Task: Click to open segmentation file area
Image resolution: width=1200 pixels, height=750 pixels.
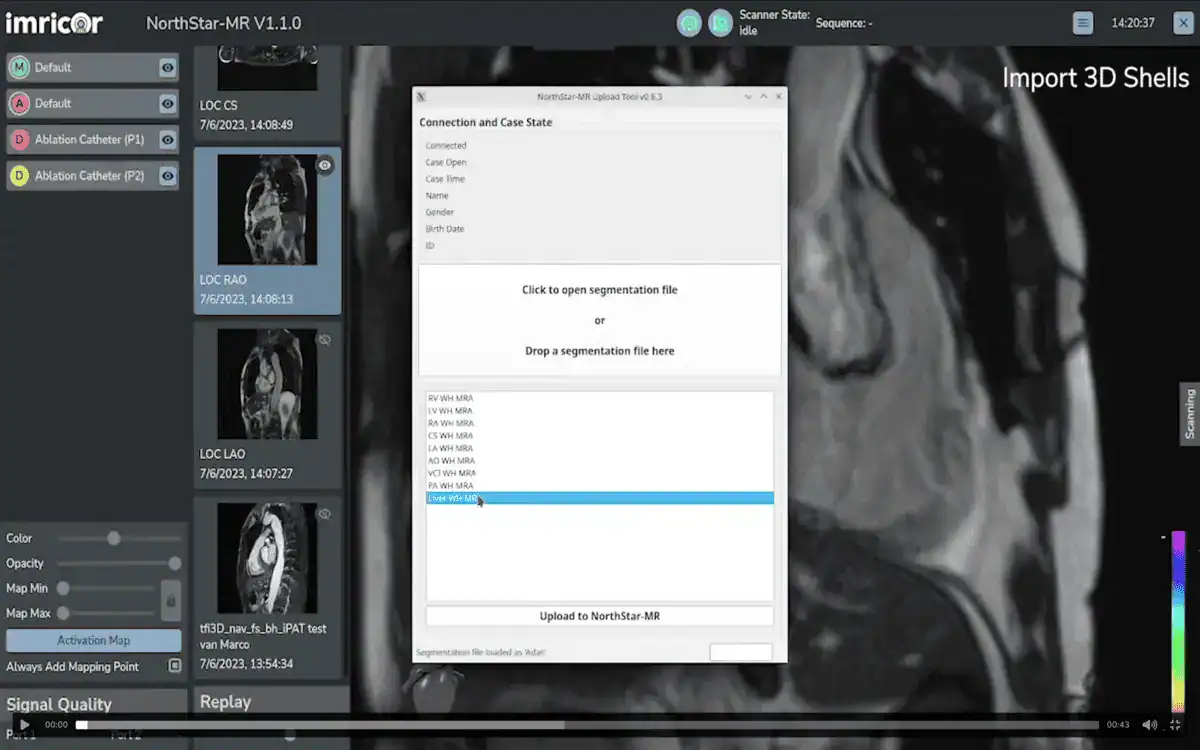Action: click(600, 320)
